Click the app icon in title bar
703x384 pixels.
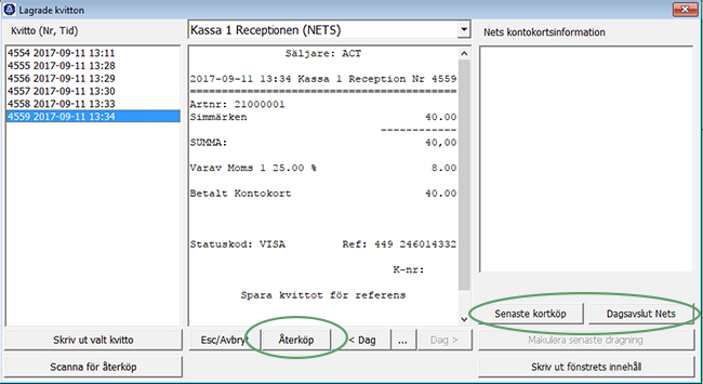(x=9, y=9)
